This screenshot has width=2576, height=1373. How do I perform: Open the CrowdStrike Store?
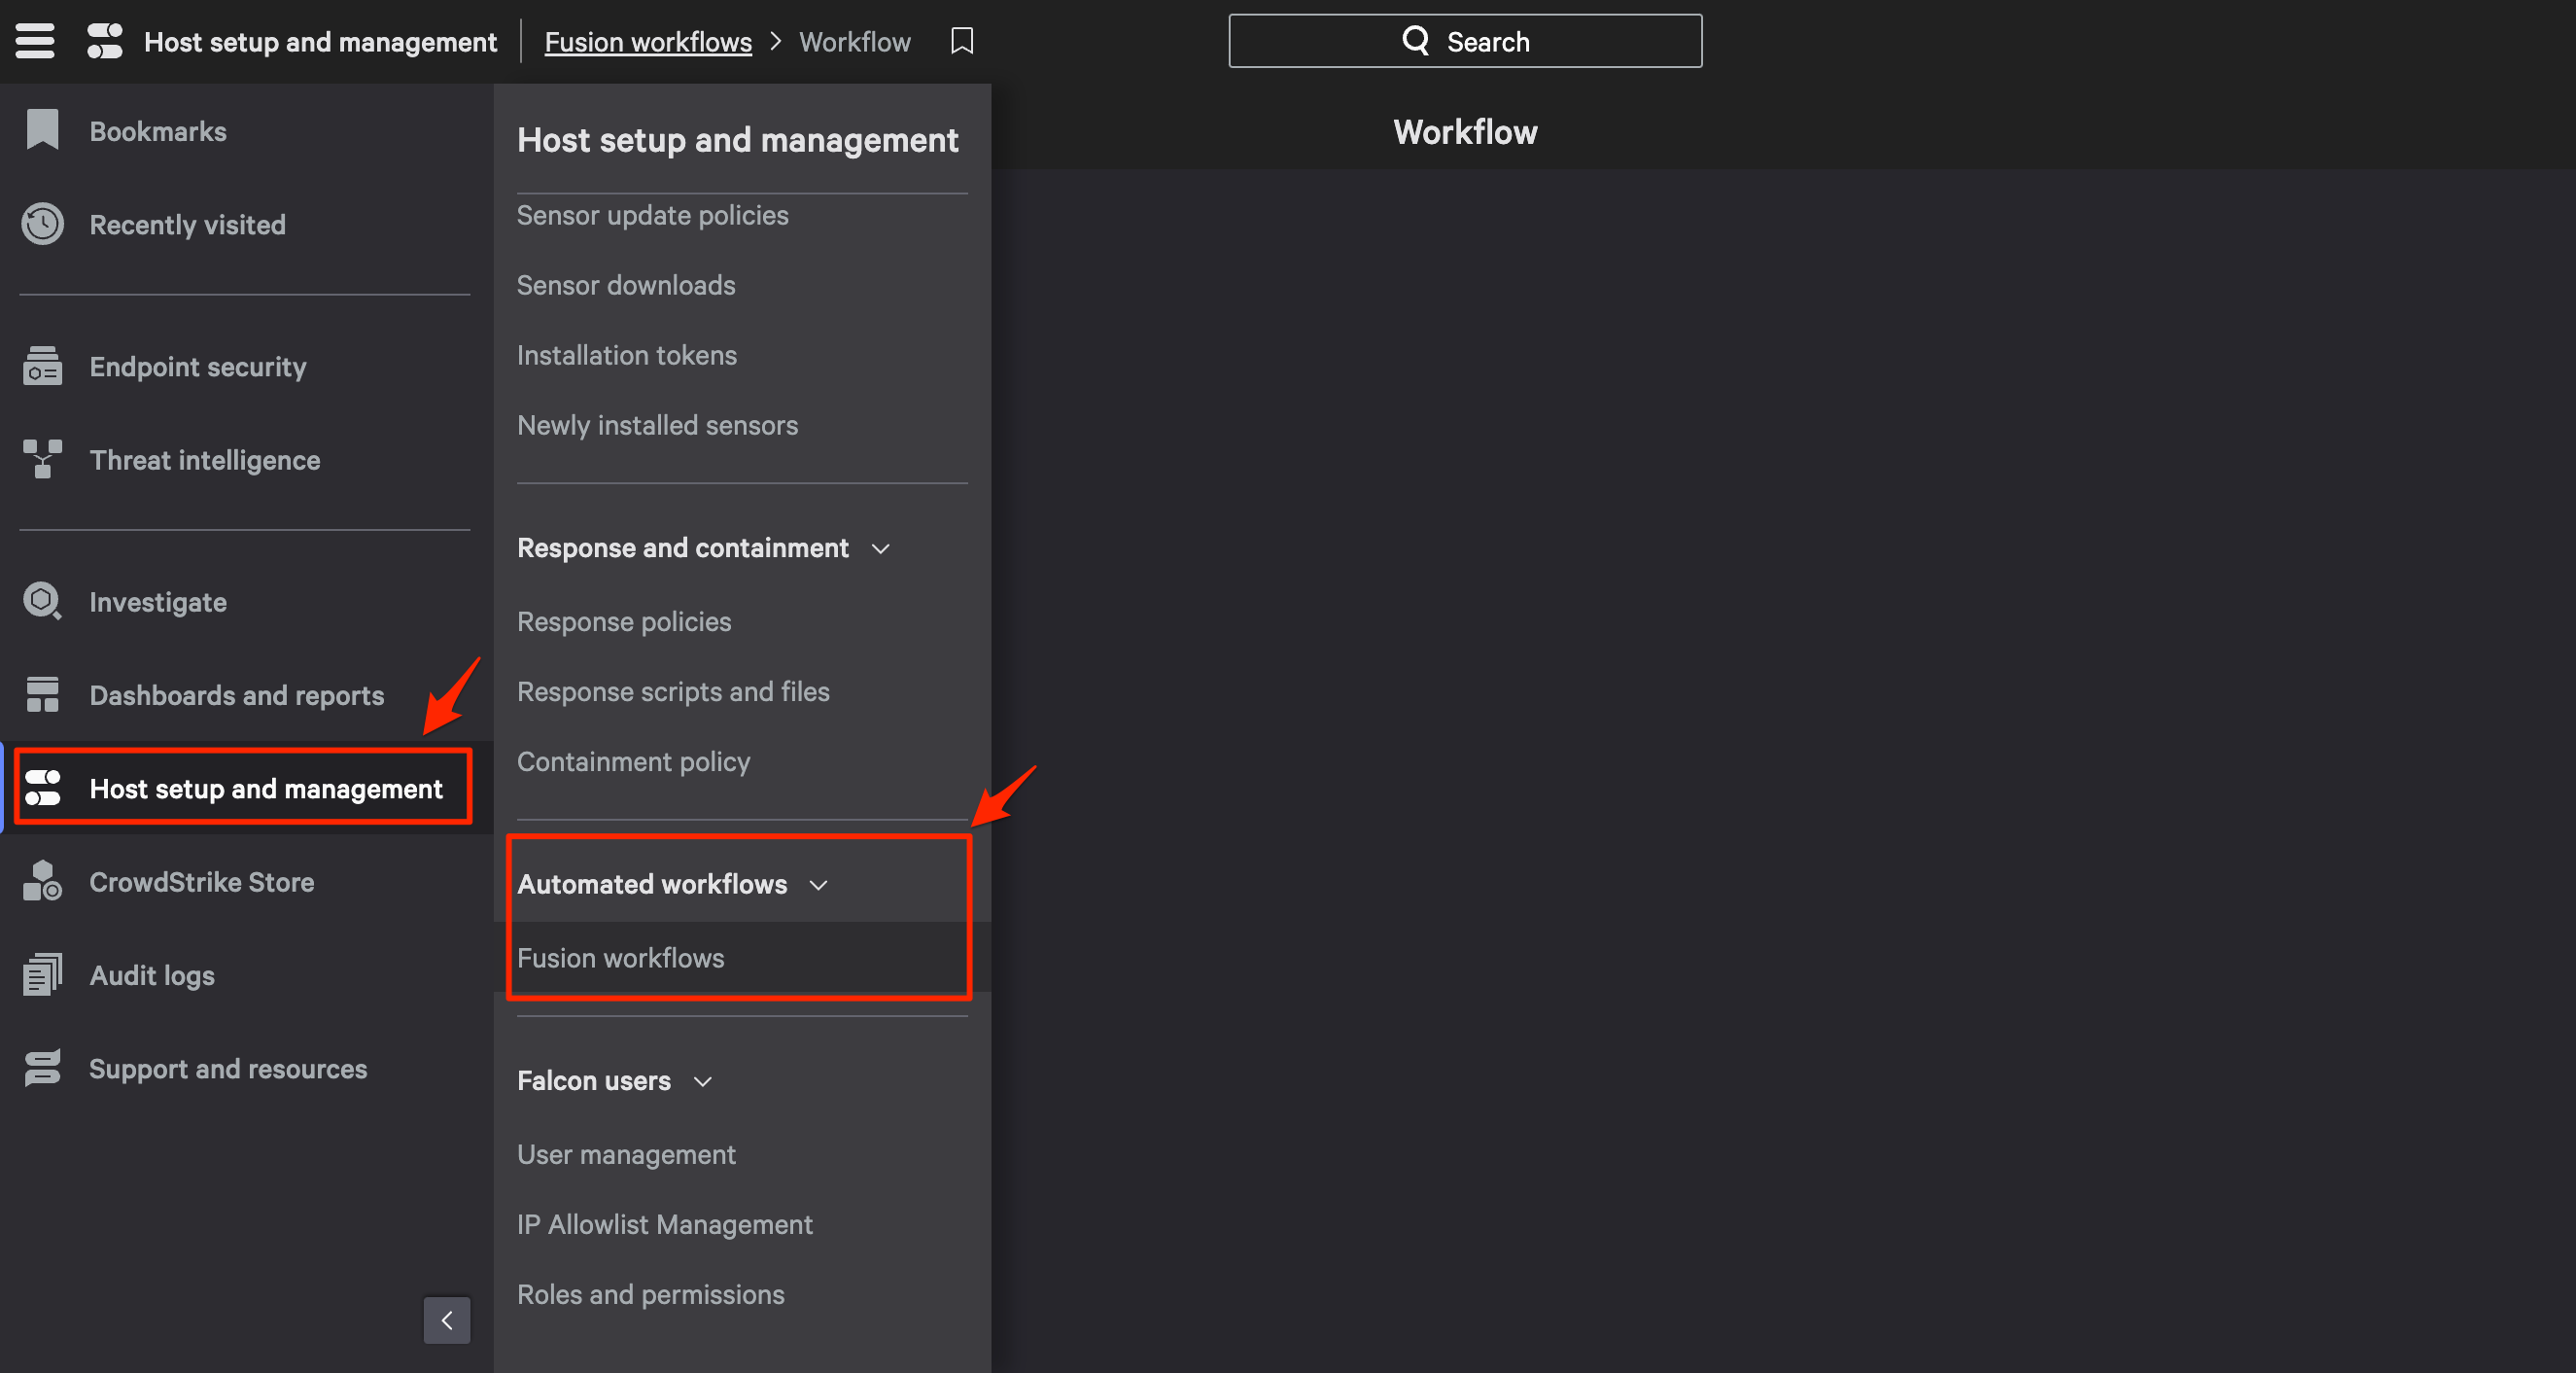pyautogui.click(x=201, y=882)
